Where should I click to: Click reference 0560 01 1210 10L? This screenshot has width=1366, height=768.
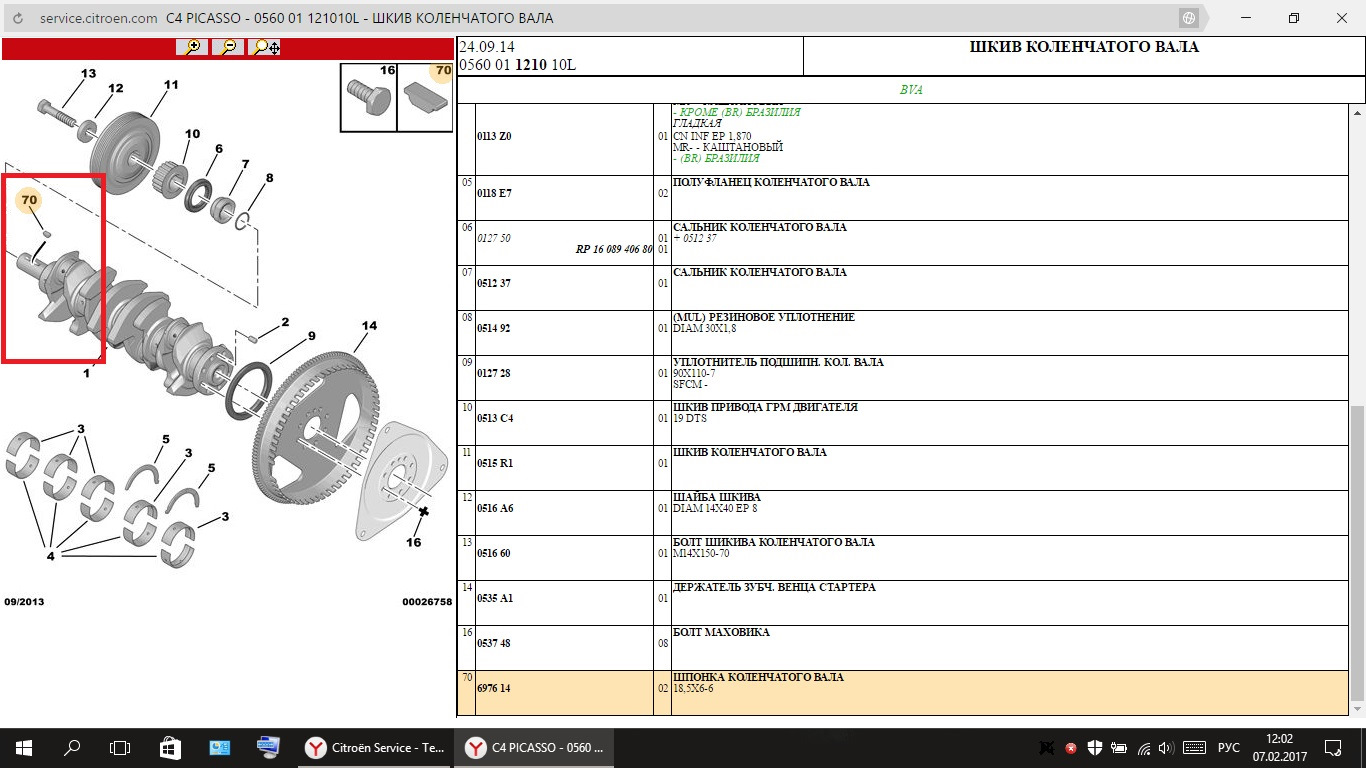click(518, 65)
